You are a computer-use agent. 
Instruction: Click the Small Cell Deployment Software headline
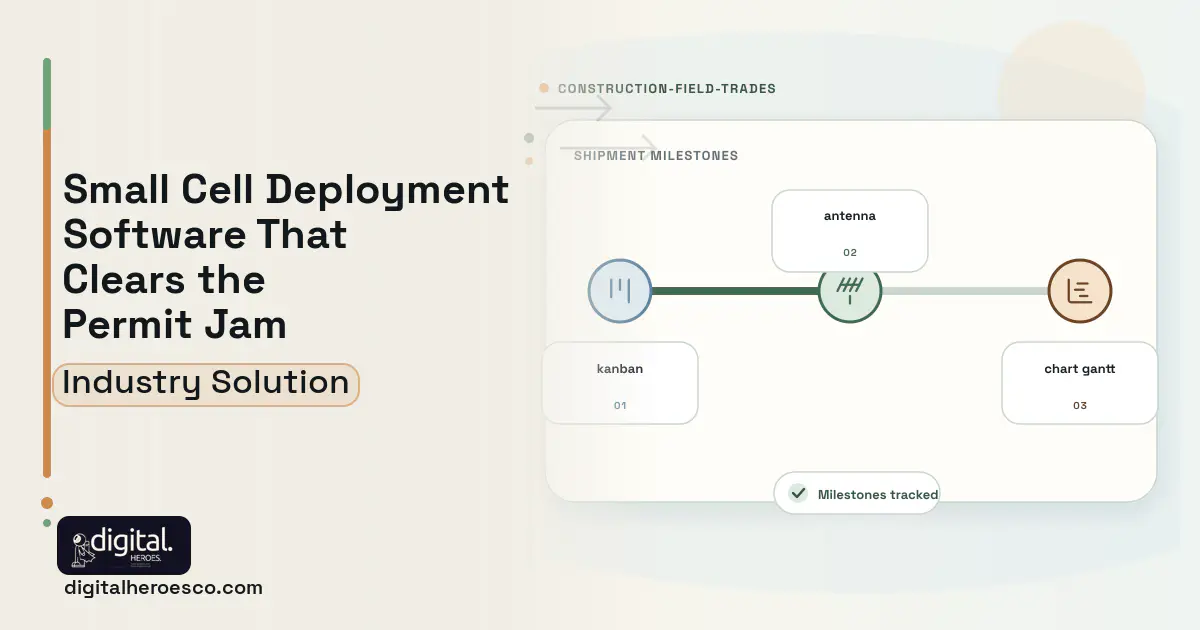pyautogui.click(x=286, y=256)
